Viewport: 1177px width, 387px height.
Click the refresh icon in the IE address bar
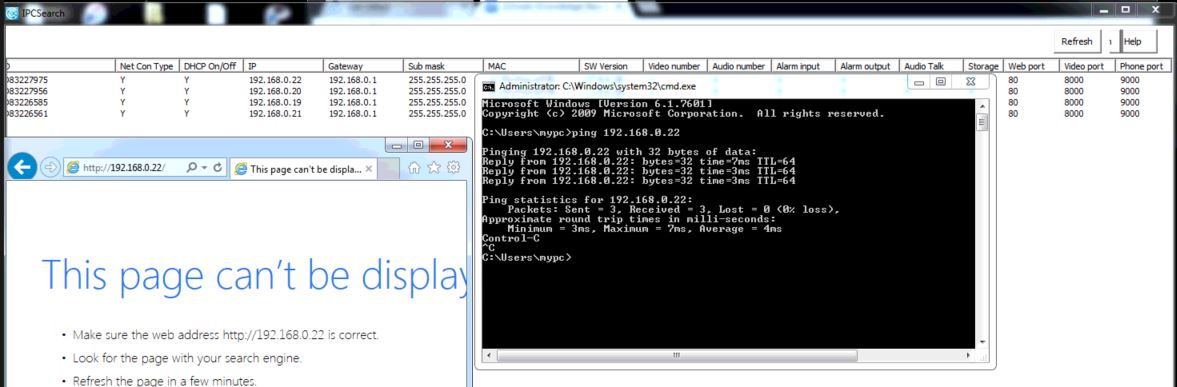[217, 168]
